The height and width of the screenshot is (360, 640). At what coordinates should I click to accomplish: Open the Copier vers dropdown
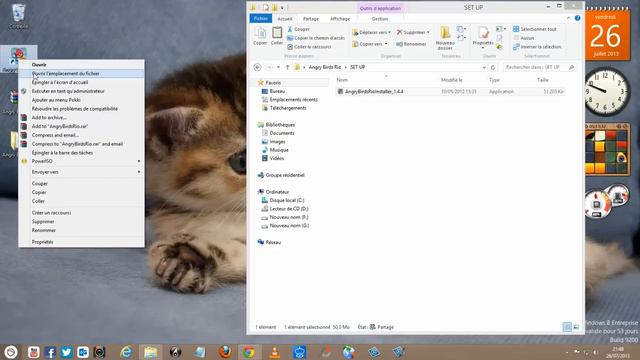point(370,44)
